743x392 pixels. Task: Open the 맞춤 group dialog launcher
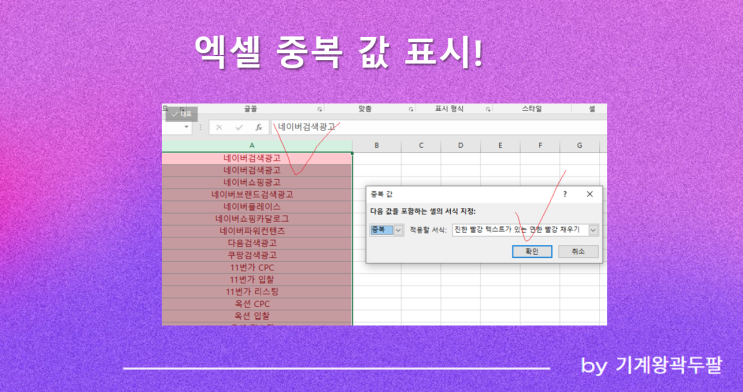coord(411,109)
